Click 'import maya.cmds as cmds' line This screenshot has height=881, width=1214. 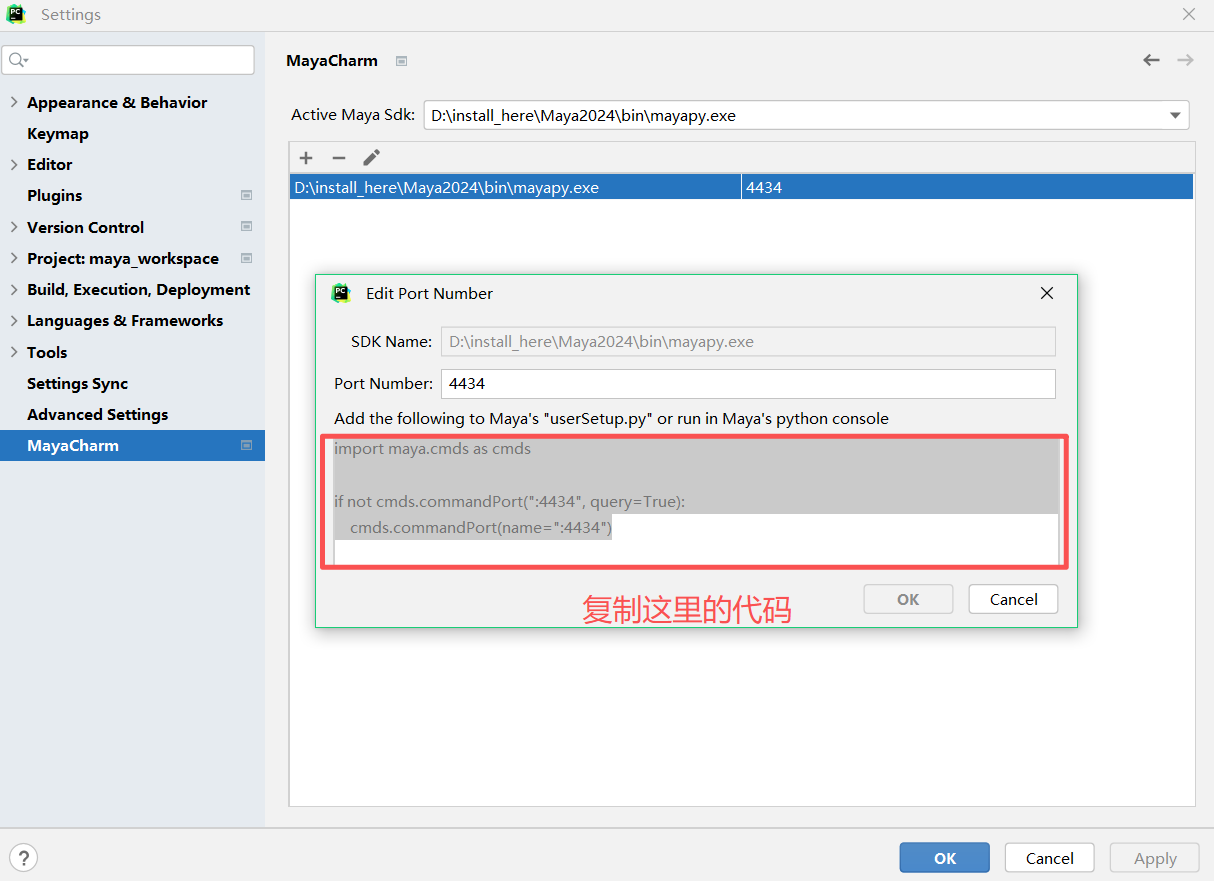click(x=432, y=449)
